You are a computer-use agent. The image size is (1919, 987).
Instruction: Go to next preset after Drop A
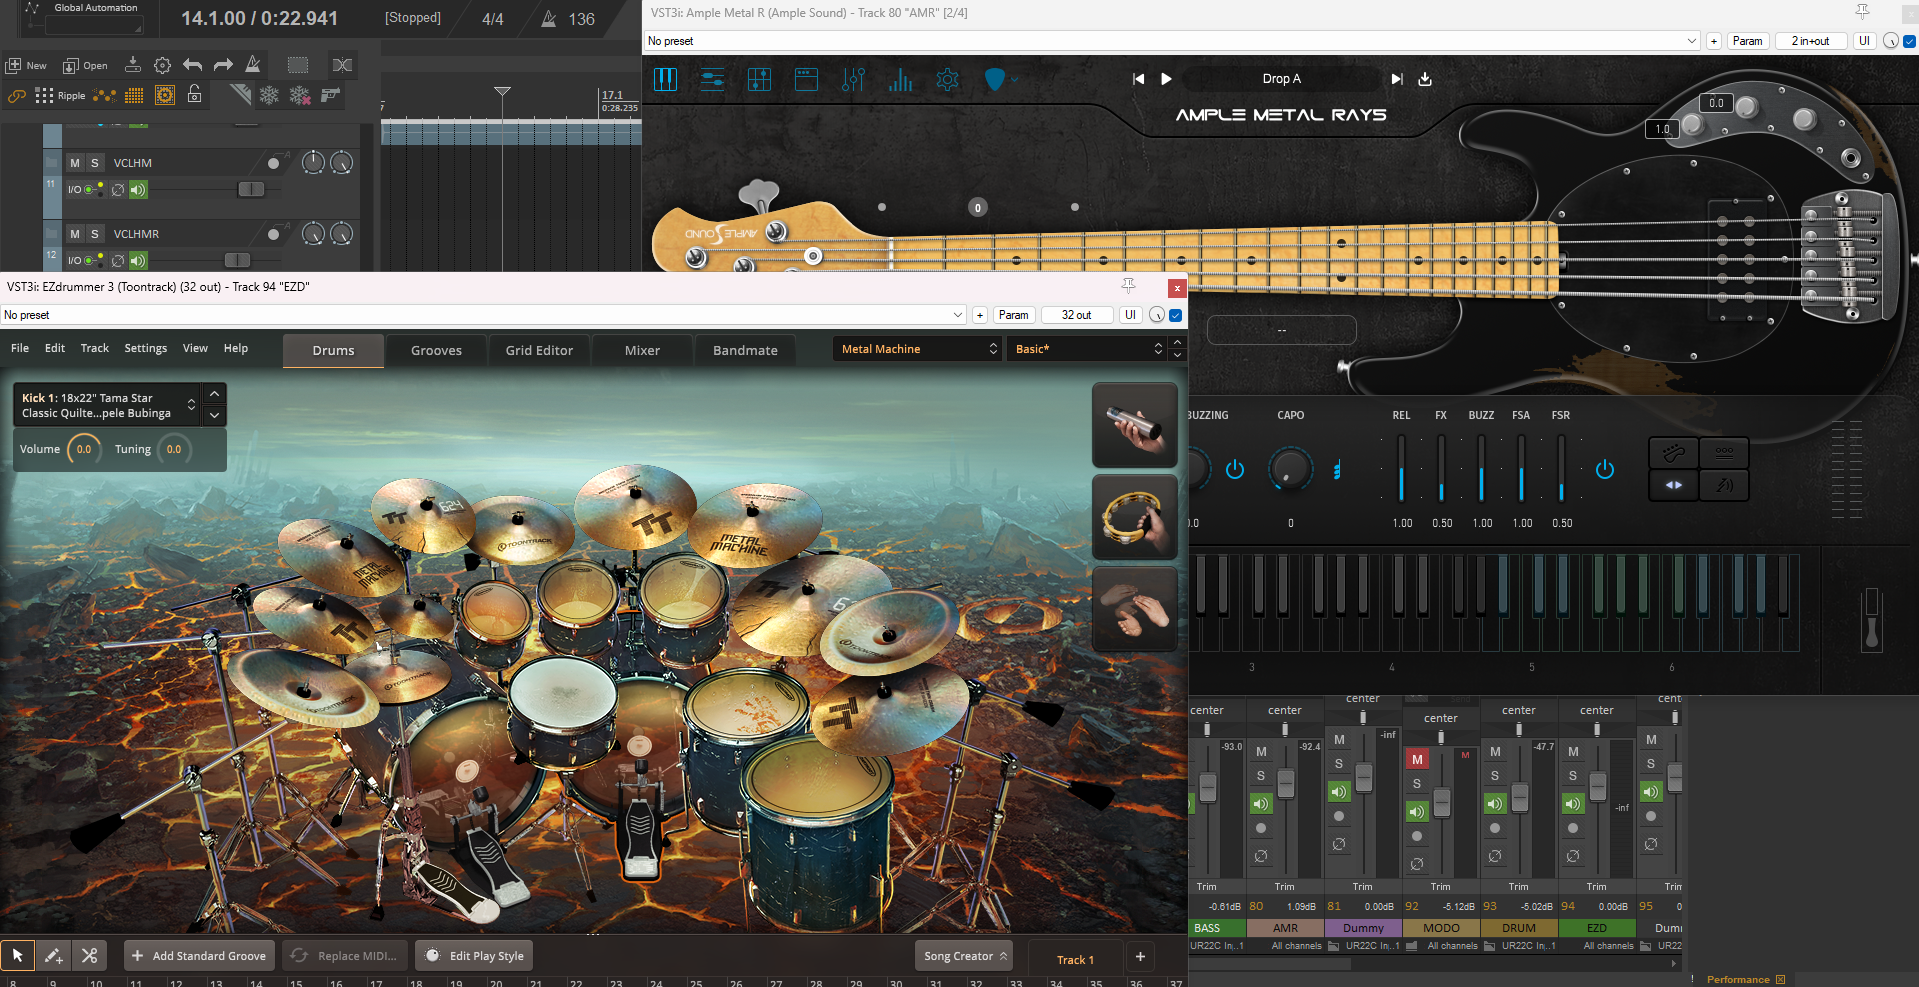1397,79
